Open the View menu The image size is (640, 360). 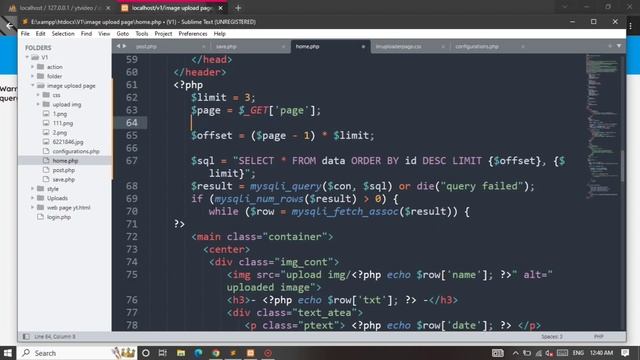click(x=104, y=33)
